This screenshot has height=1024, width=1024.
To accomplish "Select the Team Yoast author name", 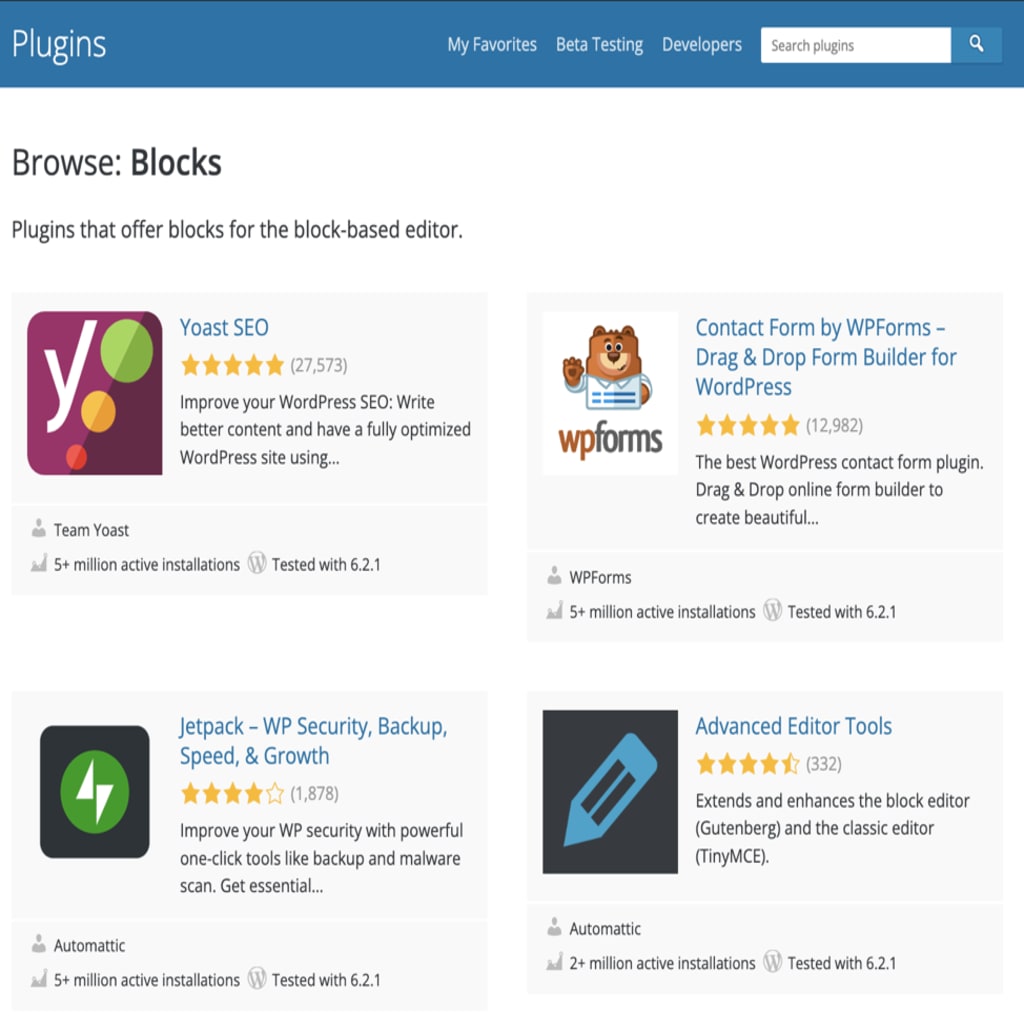I will [91, 530].
